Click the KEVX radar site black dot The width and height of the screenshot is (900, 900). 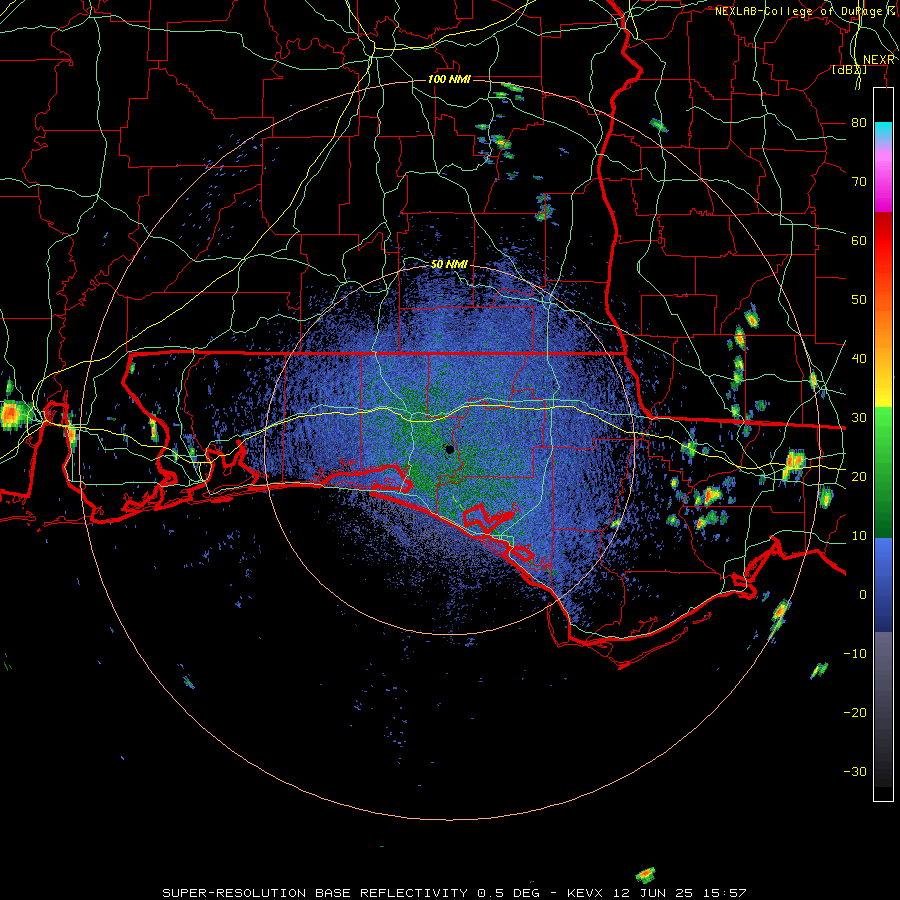(450, 449)
